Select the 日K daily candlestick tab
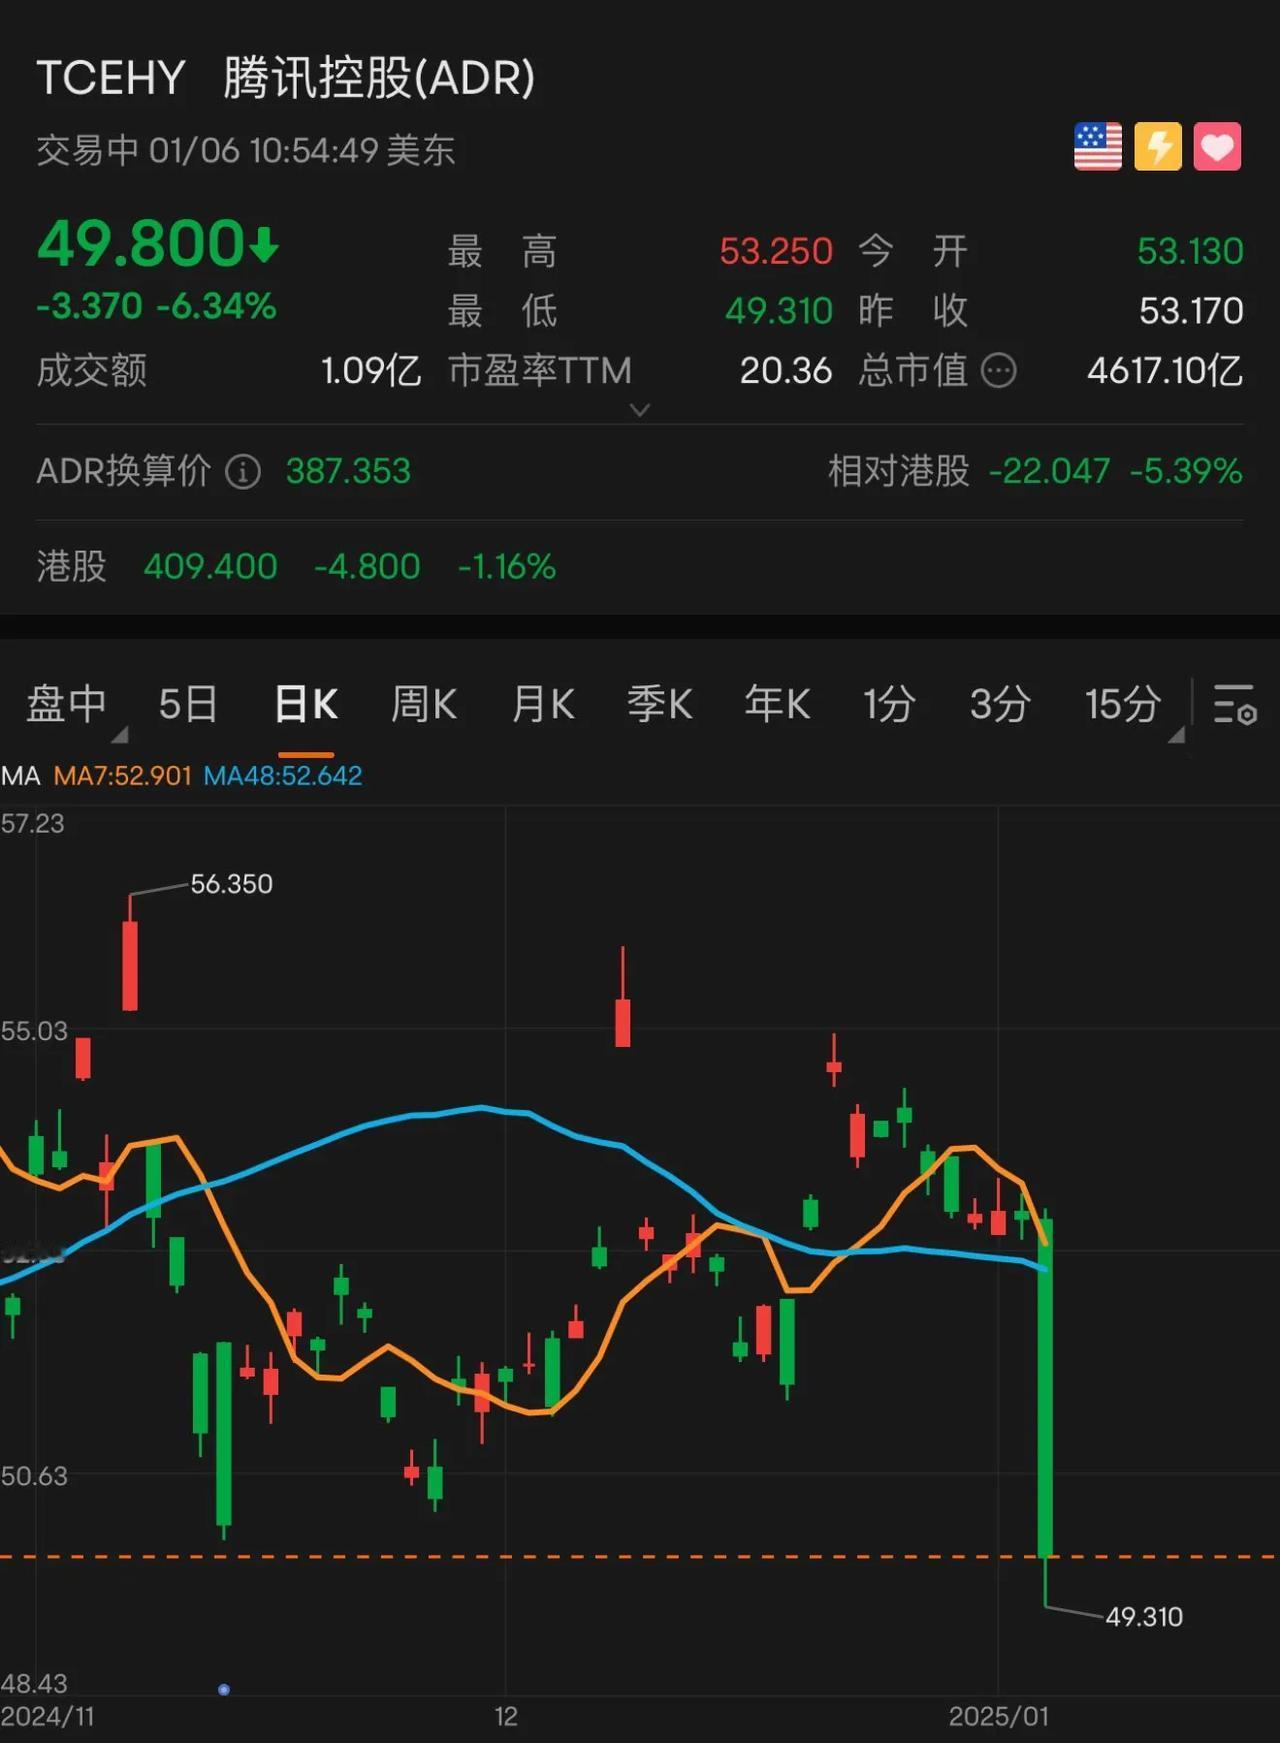Viewport: 1280px width, 1743px height. click(x=306, y=704)
